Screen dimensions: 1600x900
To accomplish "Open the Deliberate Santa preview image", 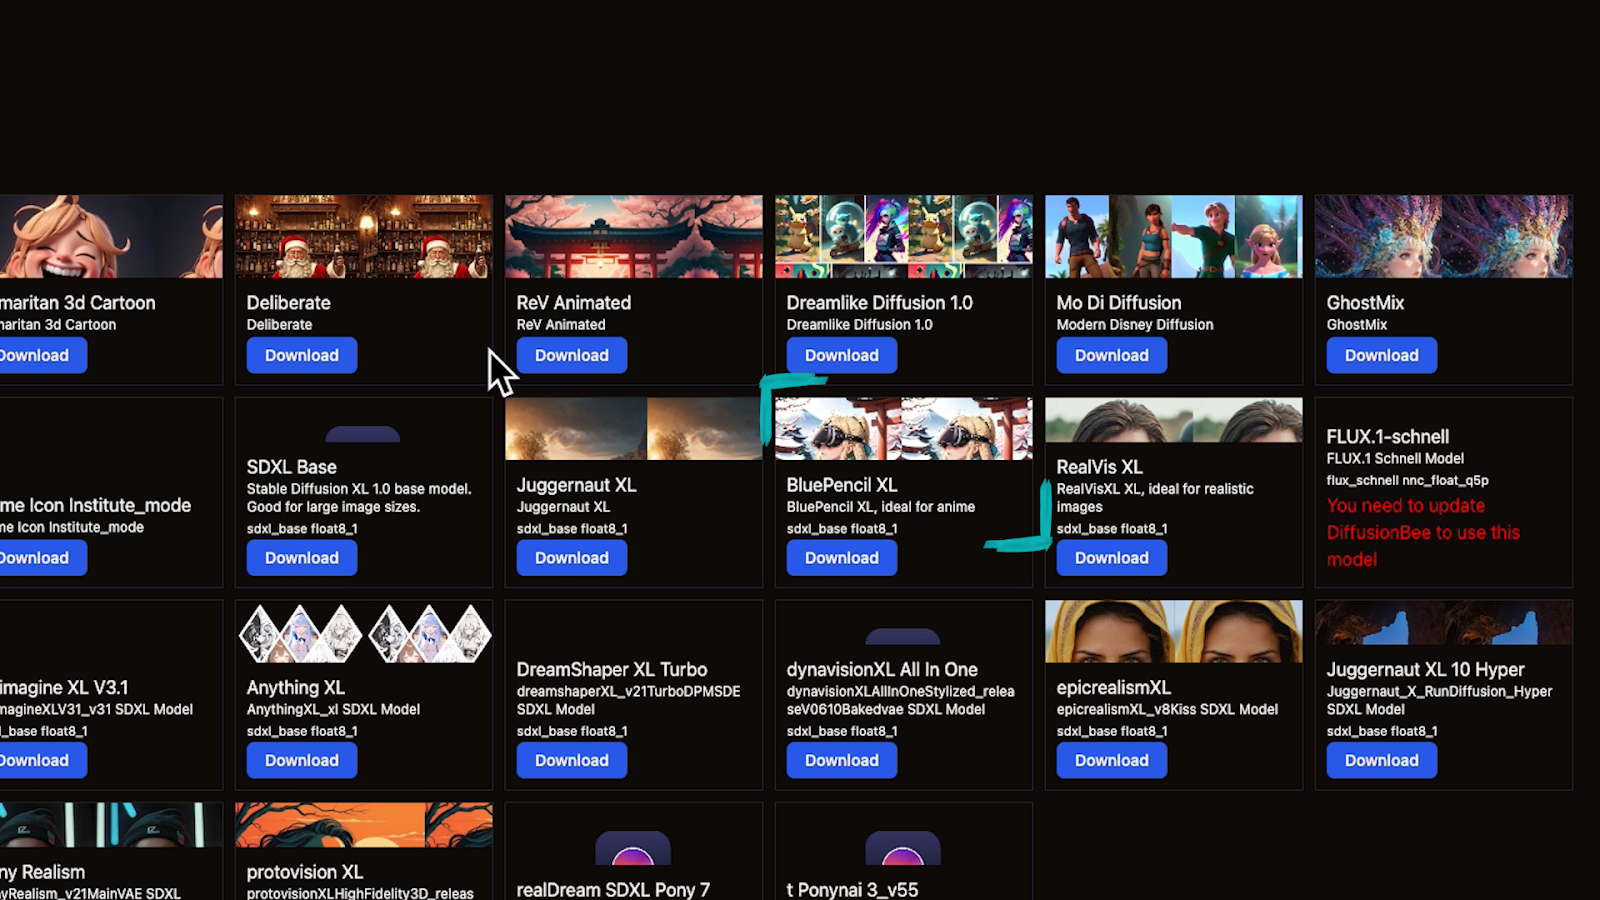I will [364, 236].
